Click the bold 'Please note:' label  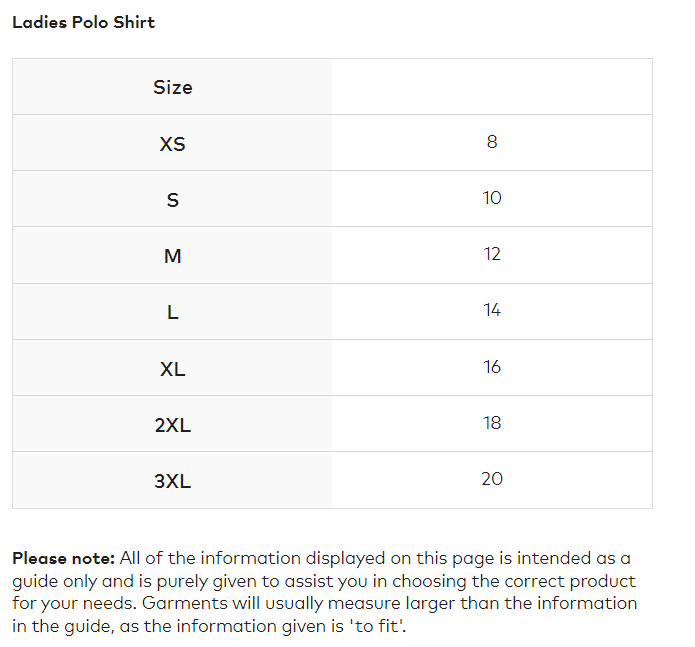pos(64,558)
